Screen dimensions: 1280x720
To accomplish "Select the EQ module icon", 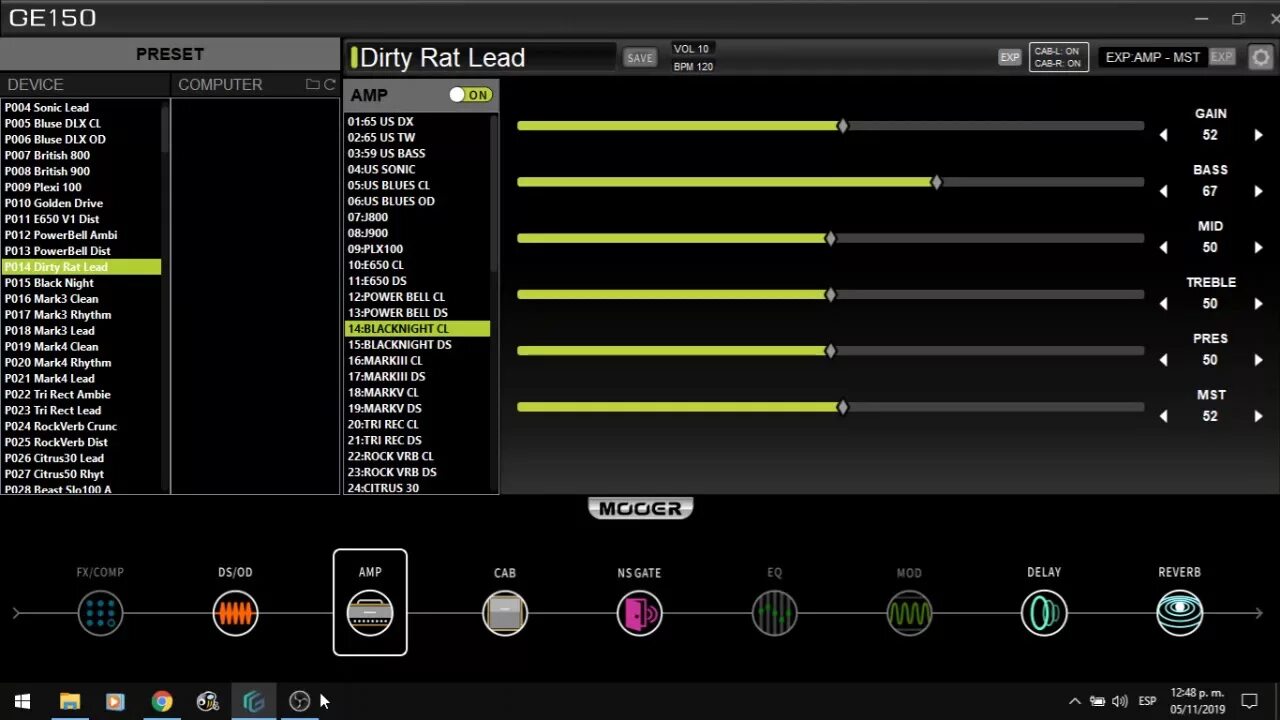I will (775, 613).
